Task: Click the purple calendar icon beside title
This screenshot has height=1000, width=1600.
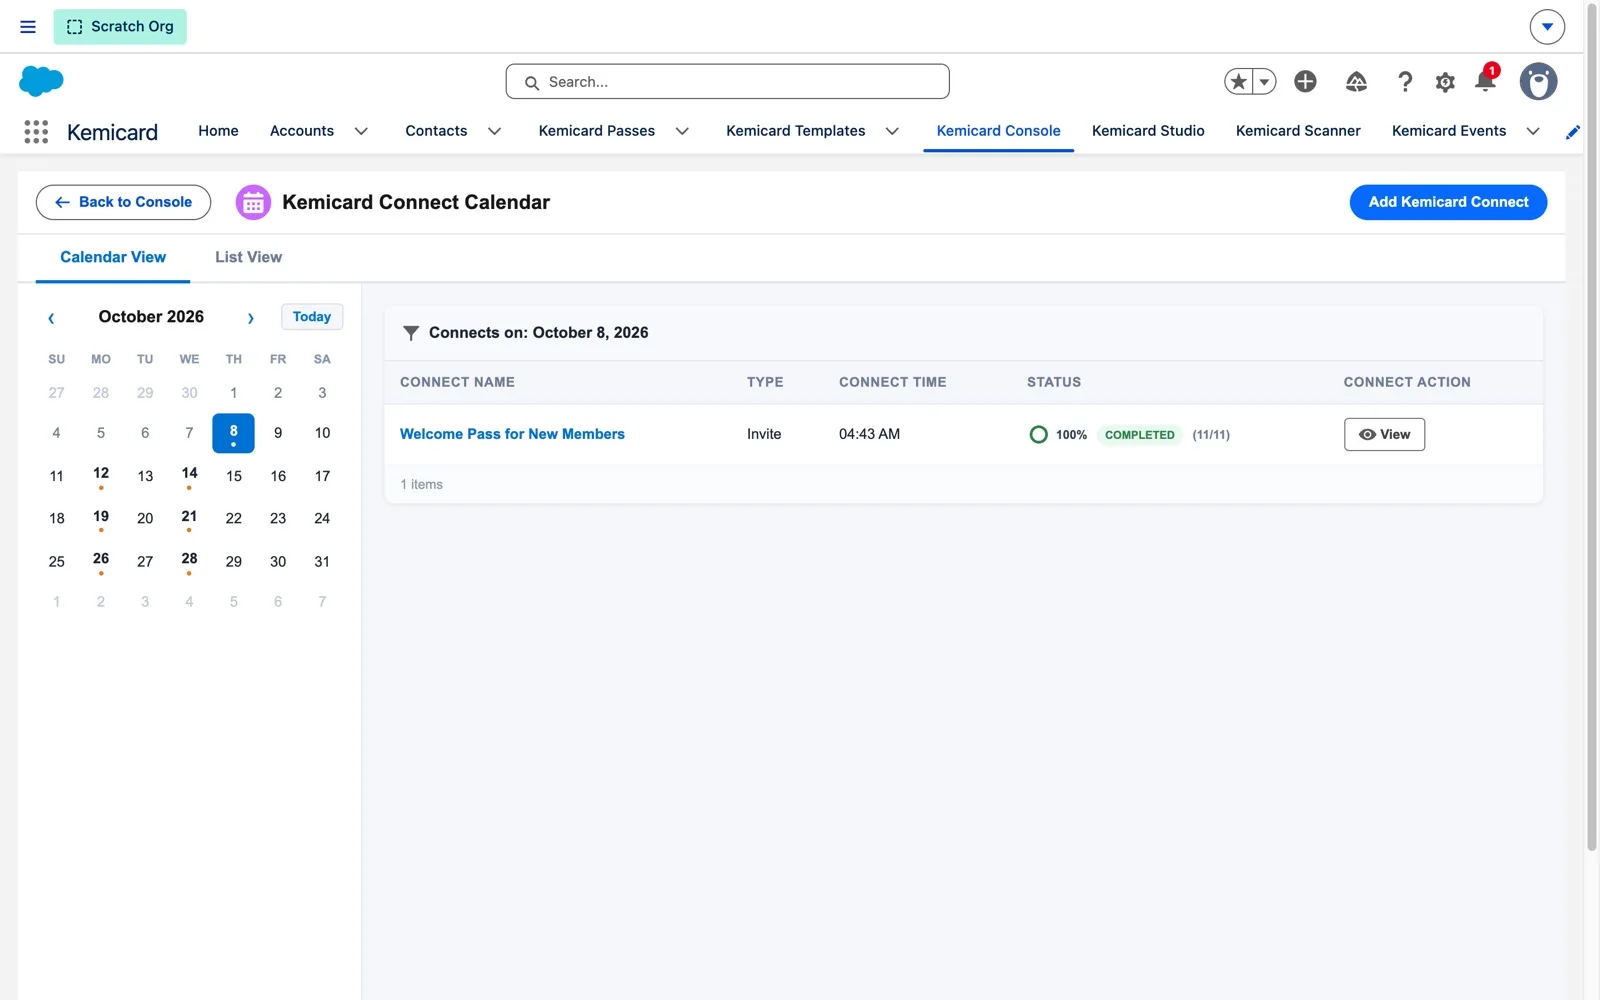Action: click(253, 203)
